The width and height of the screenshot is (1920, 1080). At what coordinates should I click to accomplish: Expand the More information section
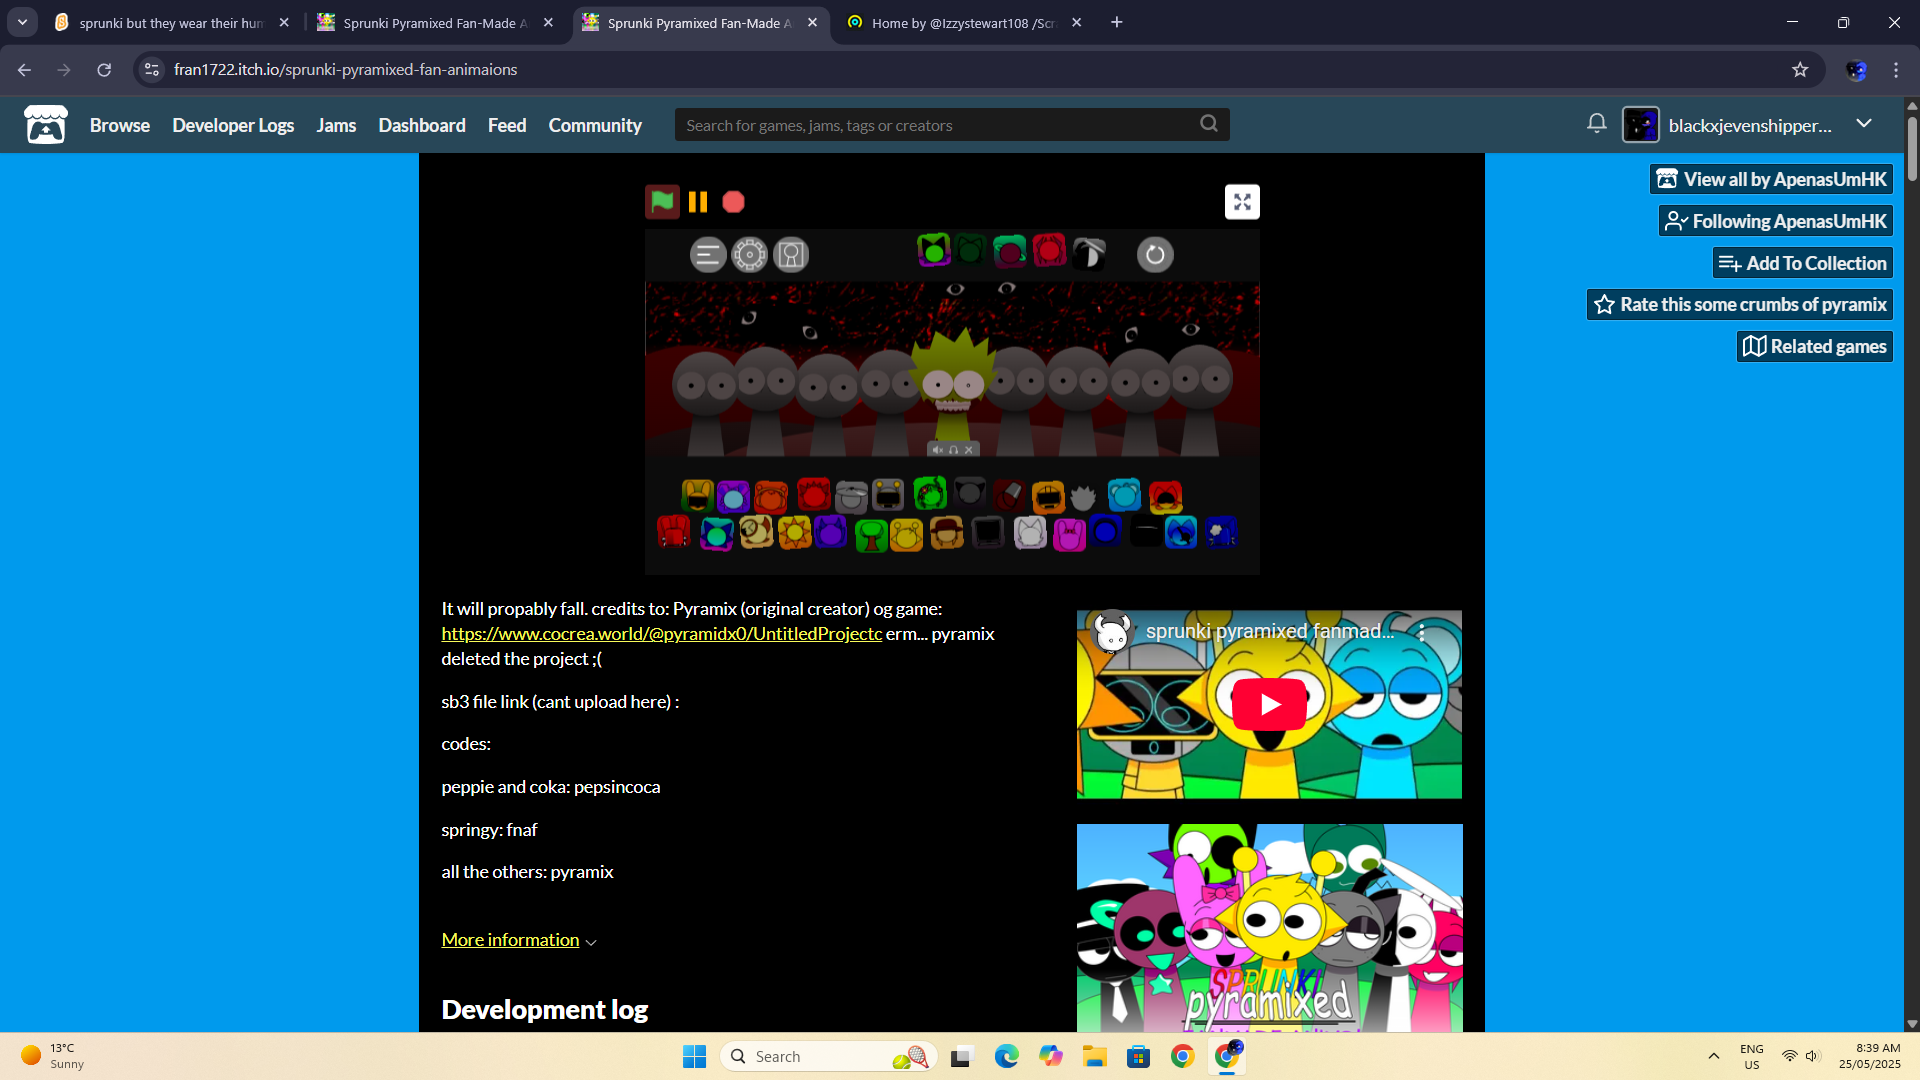(x=519, y=940)
